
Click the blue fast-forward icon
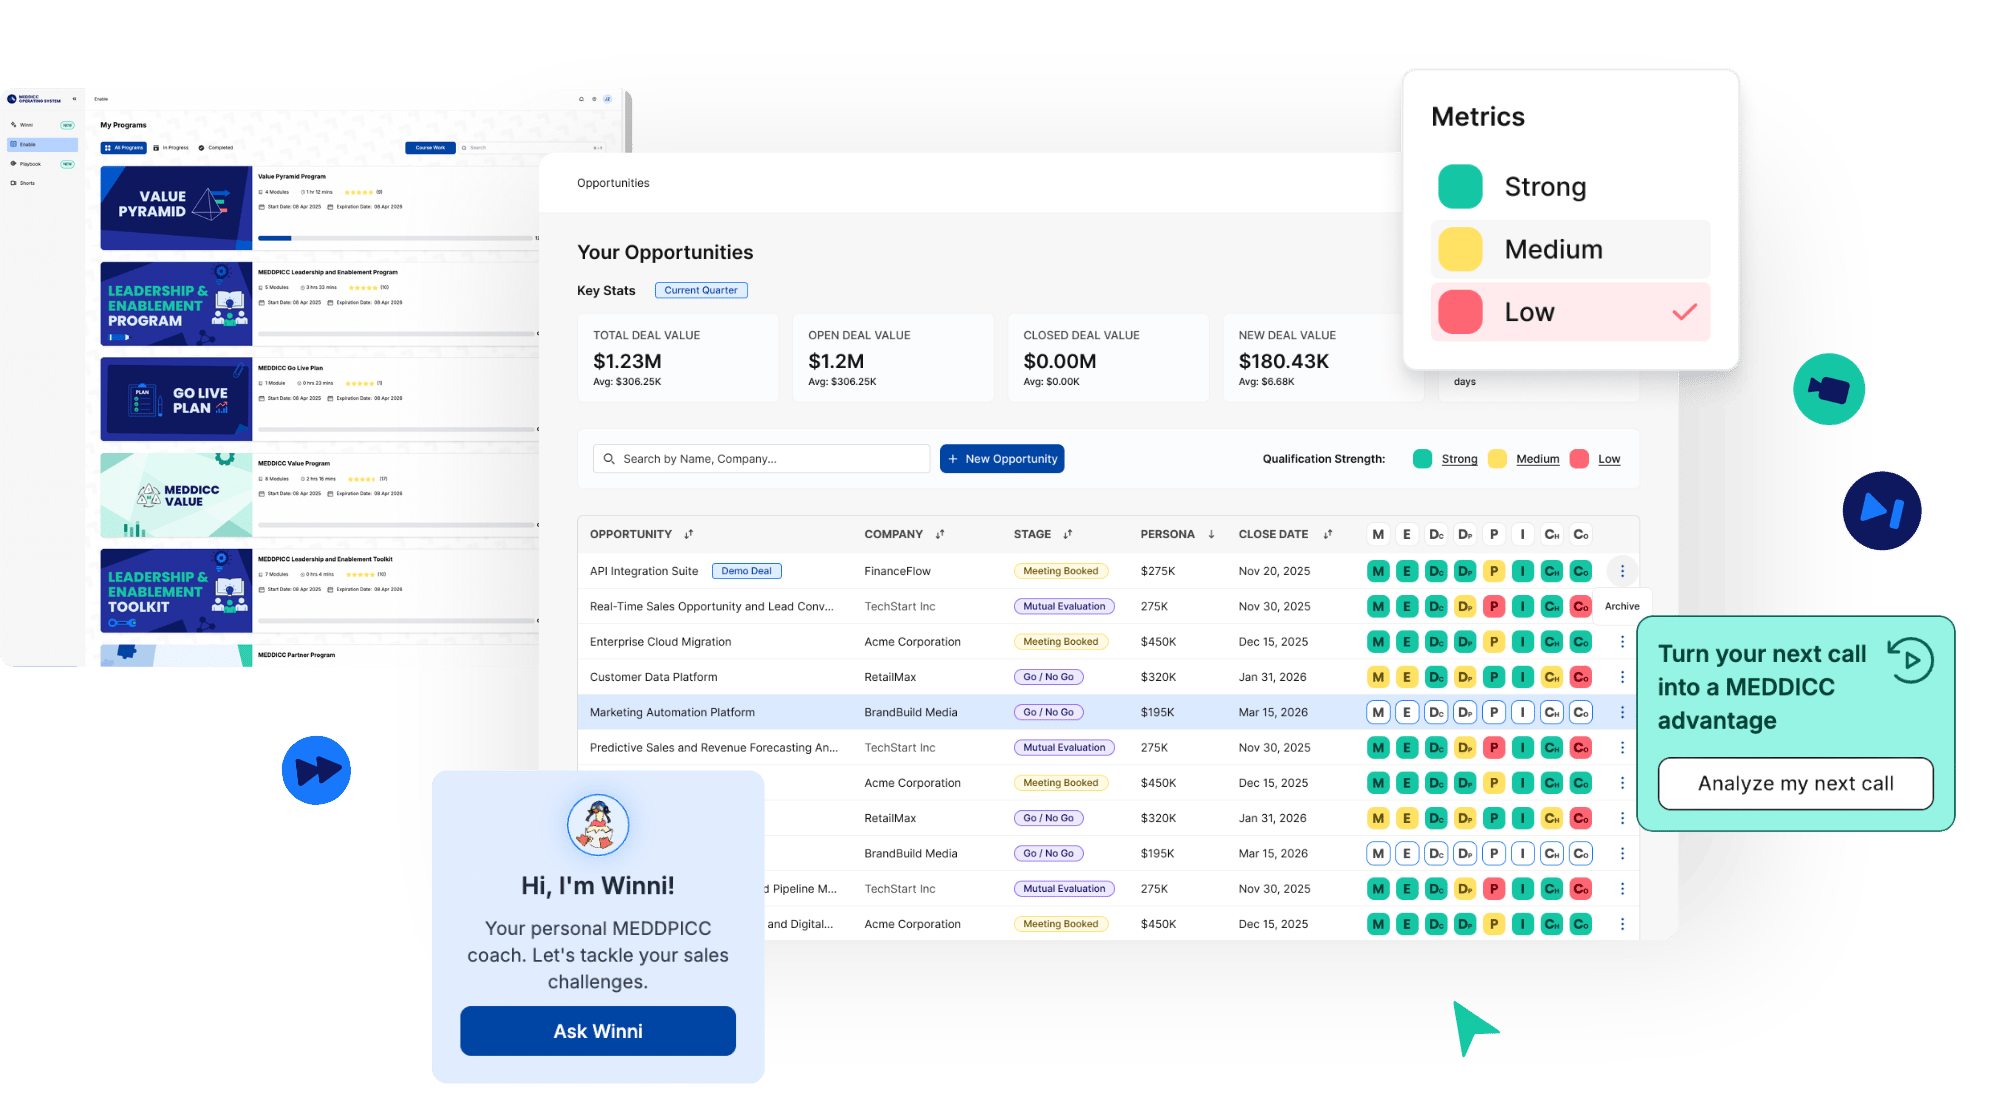pos(317,770)
